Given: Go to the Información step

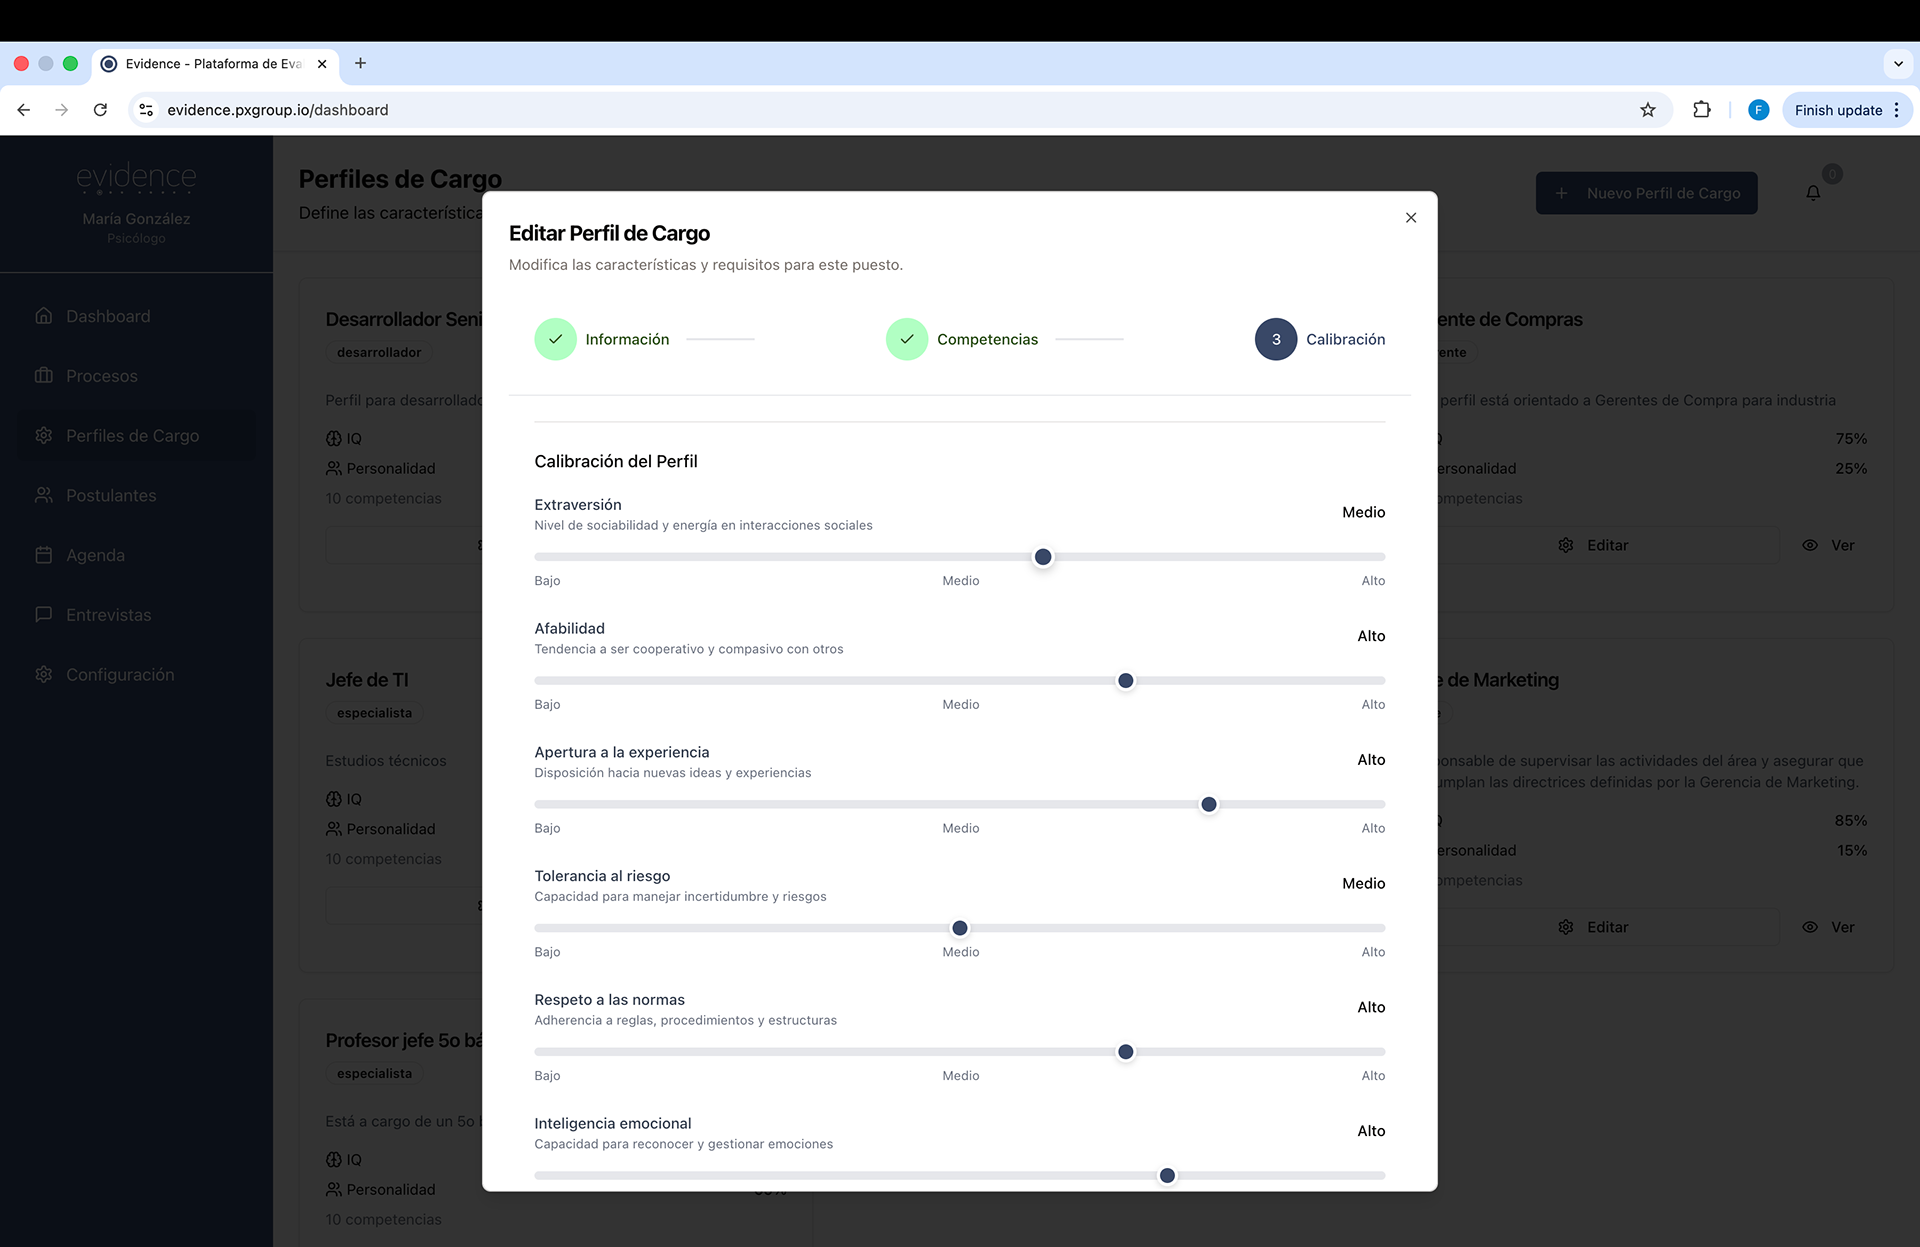Looking at the screenshot, I should (626, 340).
